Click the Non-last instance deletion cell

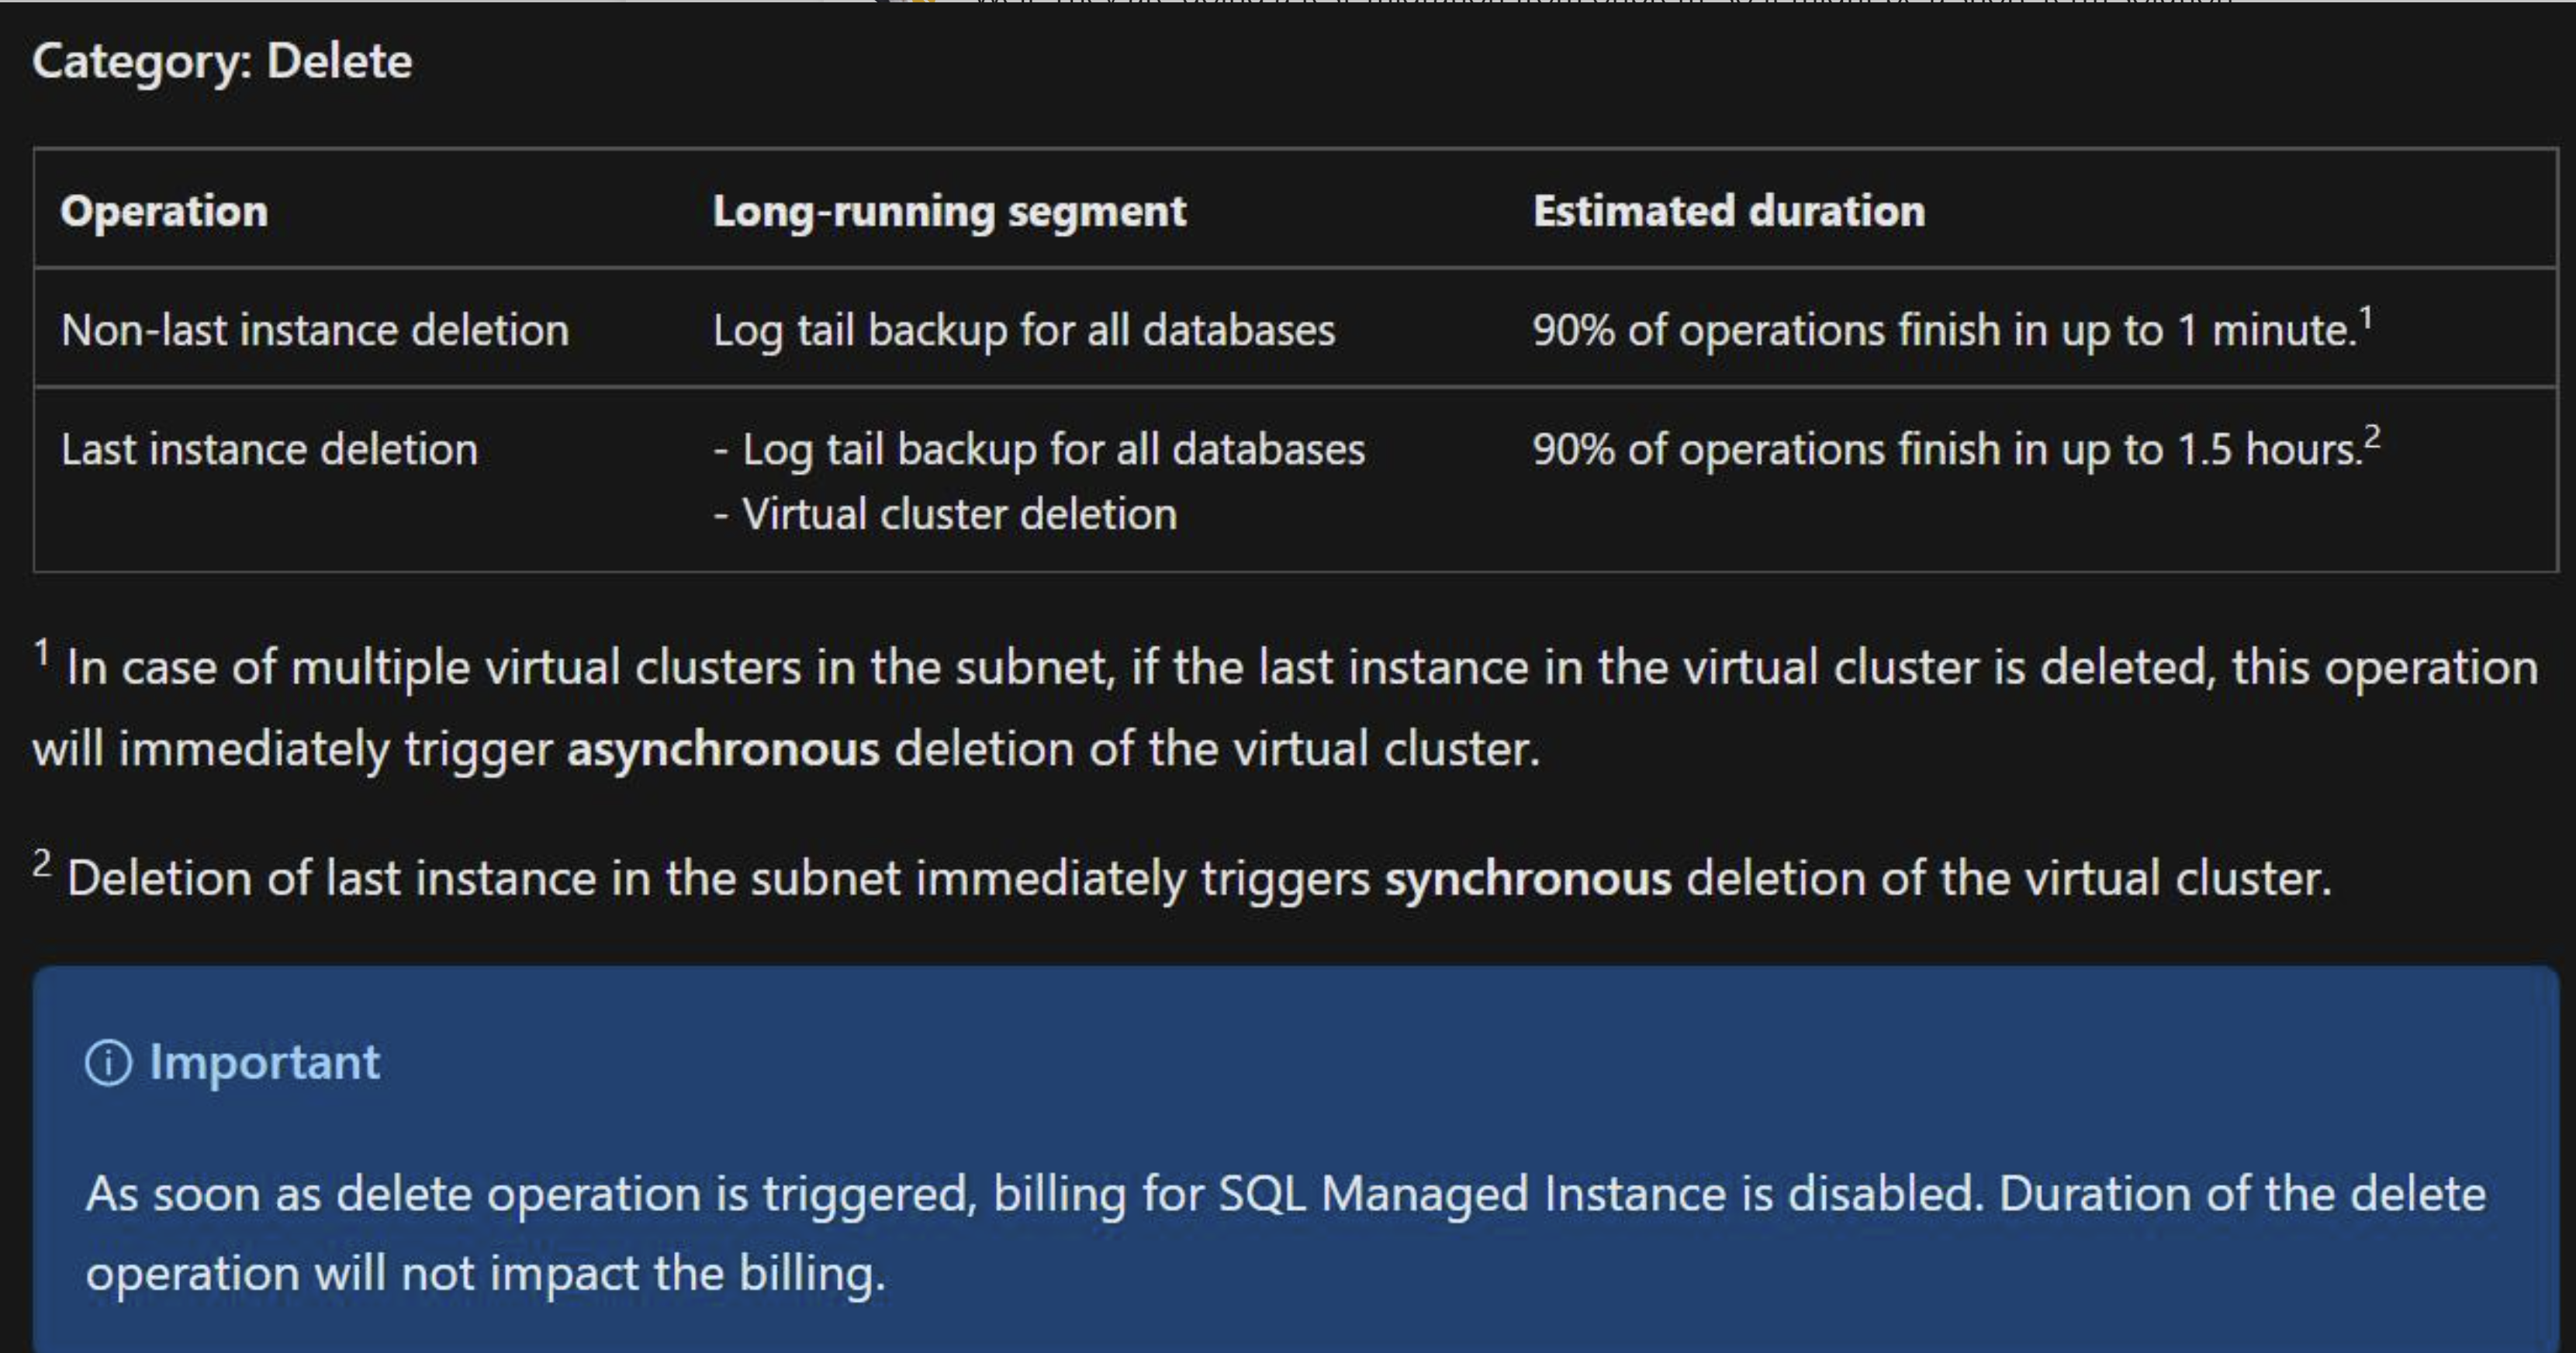pos(315,330)
